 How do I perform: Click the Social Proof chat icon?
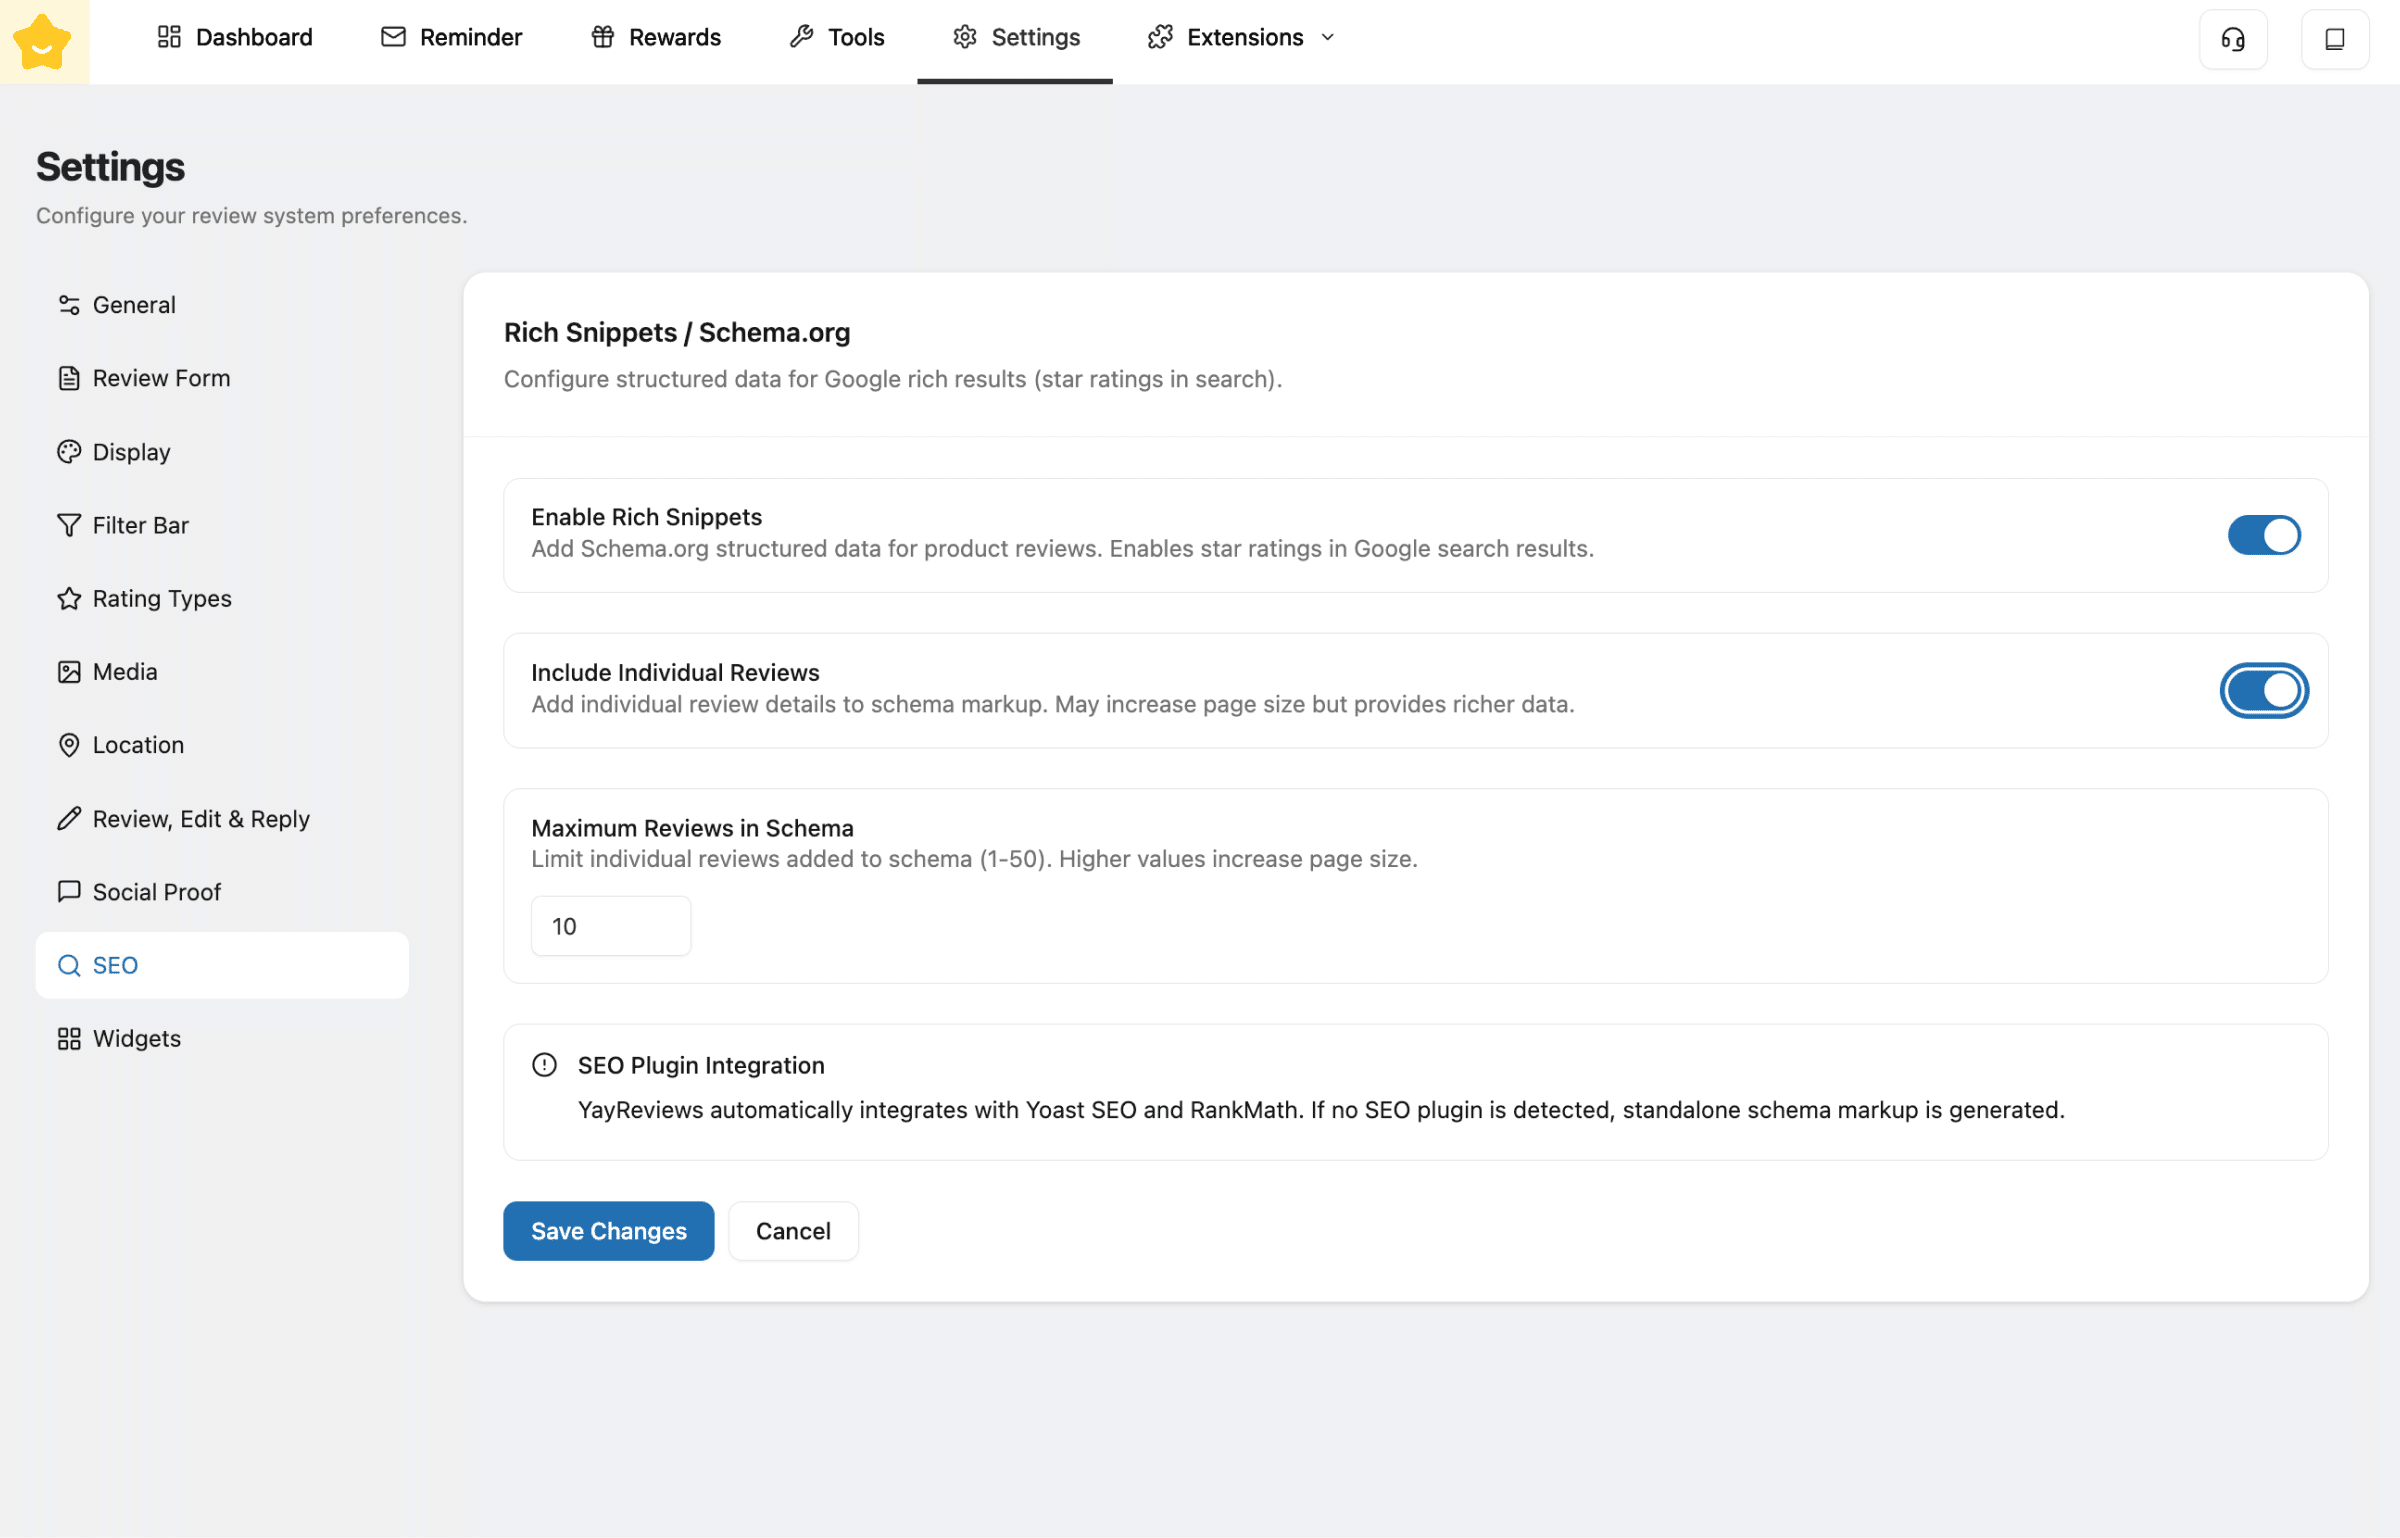click(68, 891)
